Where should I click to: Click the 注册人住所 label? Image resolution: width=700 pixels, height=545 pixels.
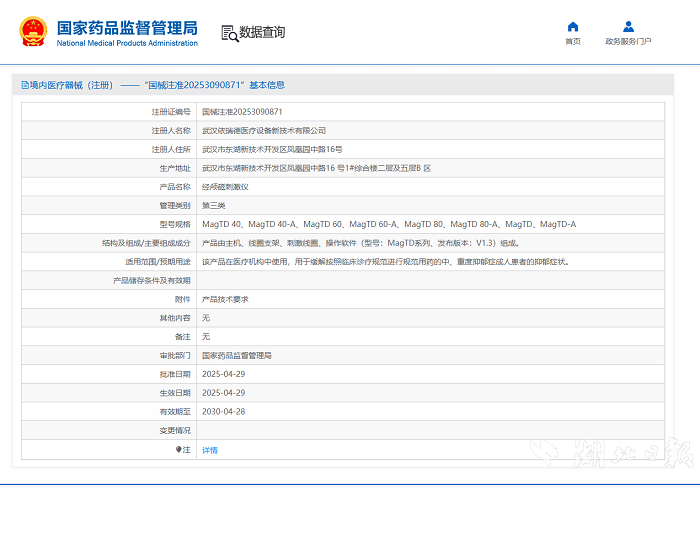(171, 149)
